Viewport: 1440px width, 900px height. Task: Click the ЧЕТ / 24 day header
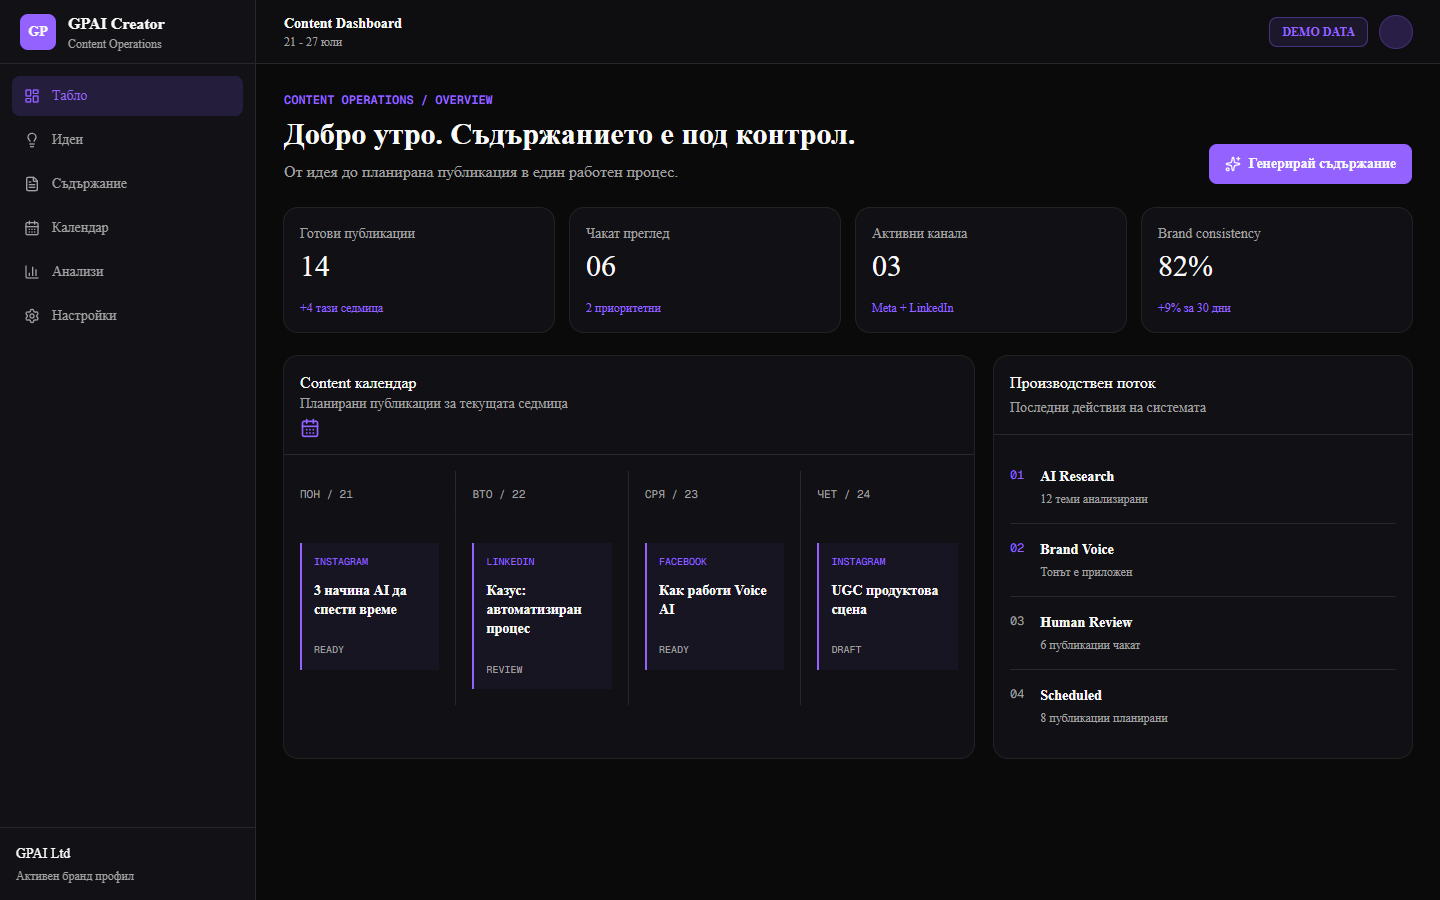point(844,495)
